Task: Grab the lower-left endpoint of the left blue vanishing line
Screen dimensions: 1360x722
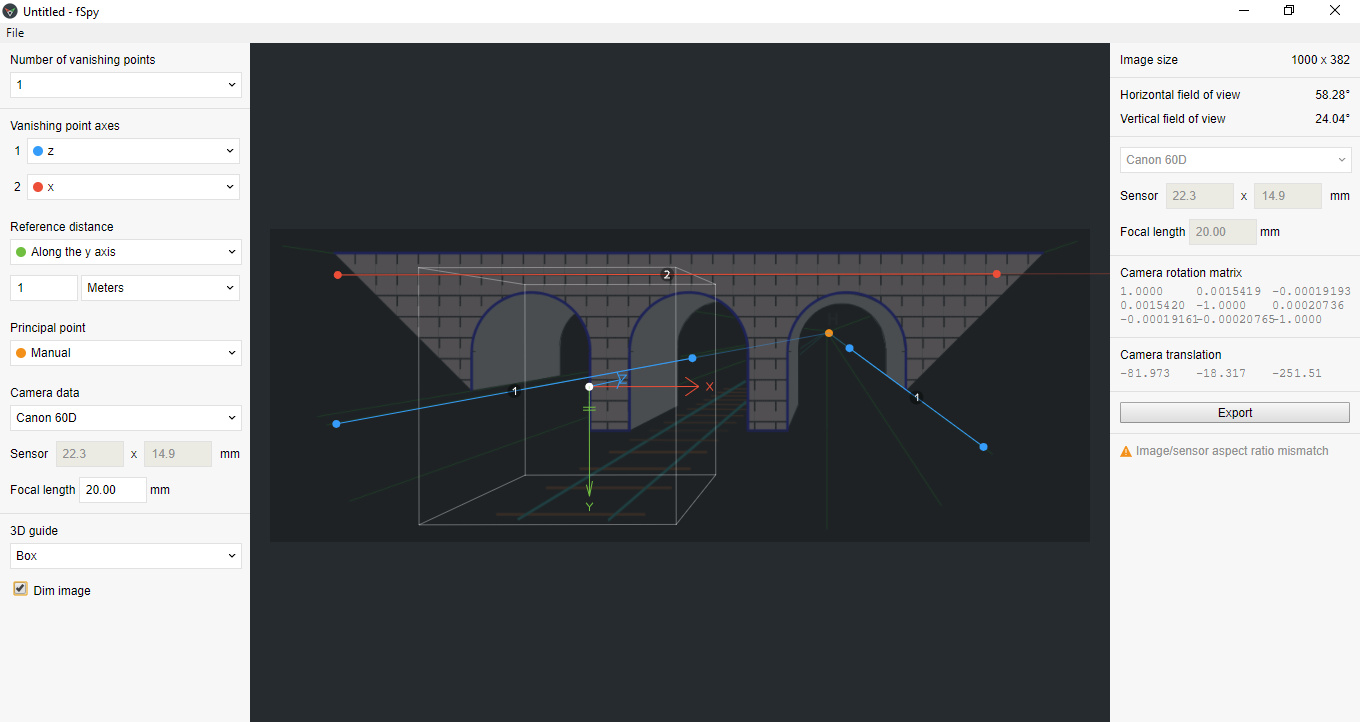Action: (x=336, y=424)
